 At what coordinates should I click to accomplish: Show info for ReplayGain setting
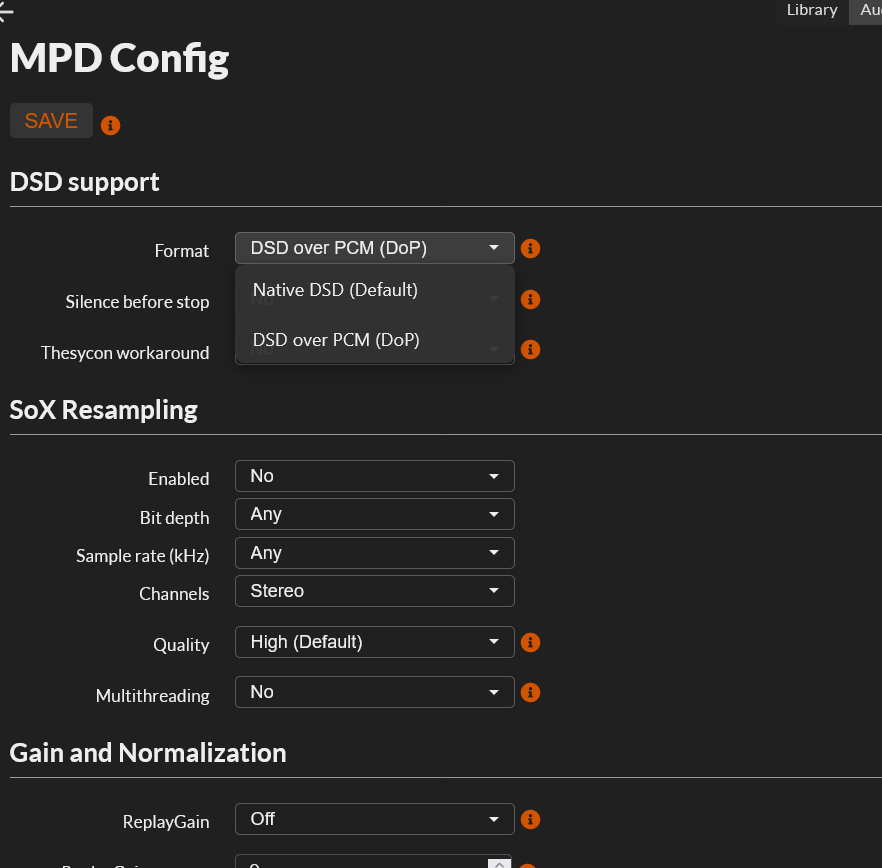pos(530,819)
